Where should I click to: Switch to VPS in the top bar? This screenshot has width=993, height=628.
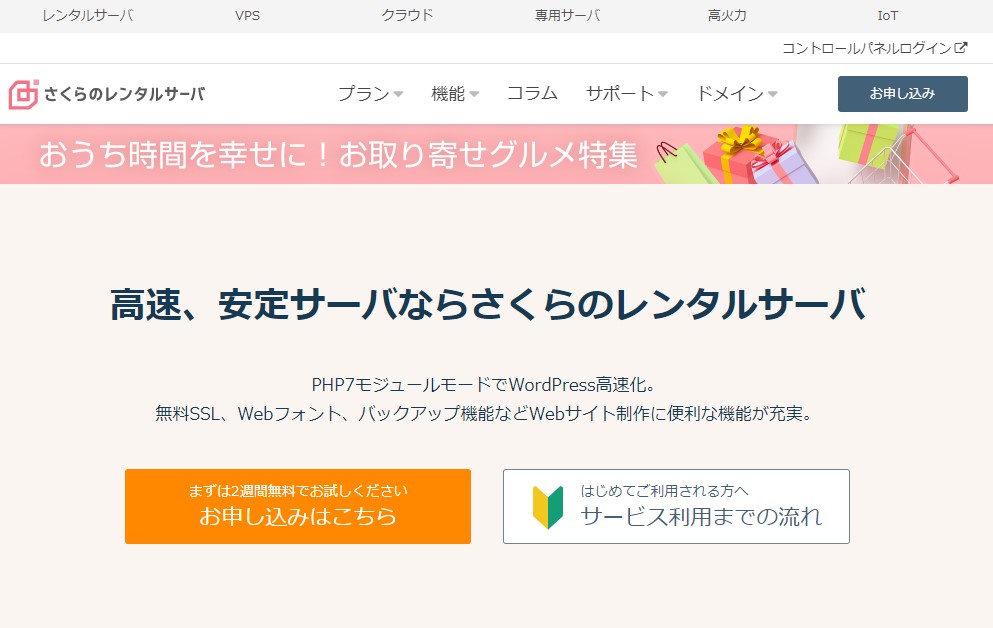247,16
